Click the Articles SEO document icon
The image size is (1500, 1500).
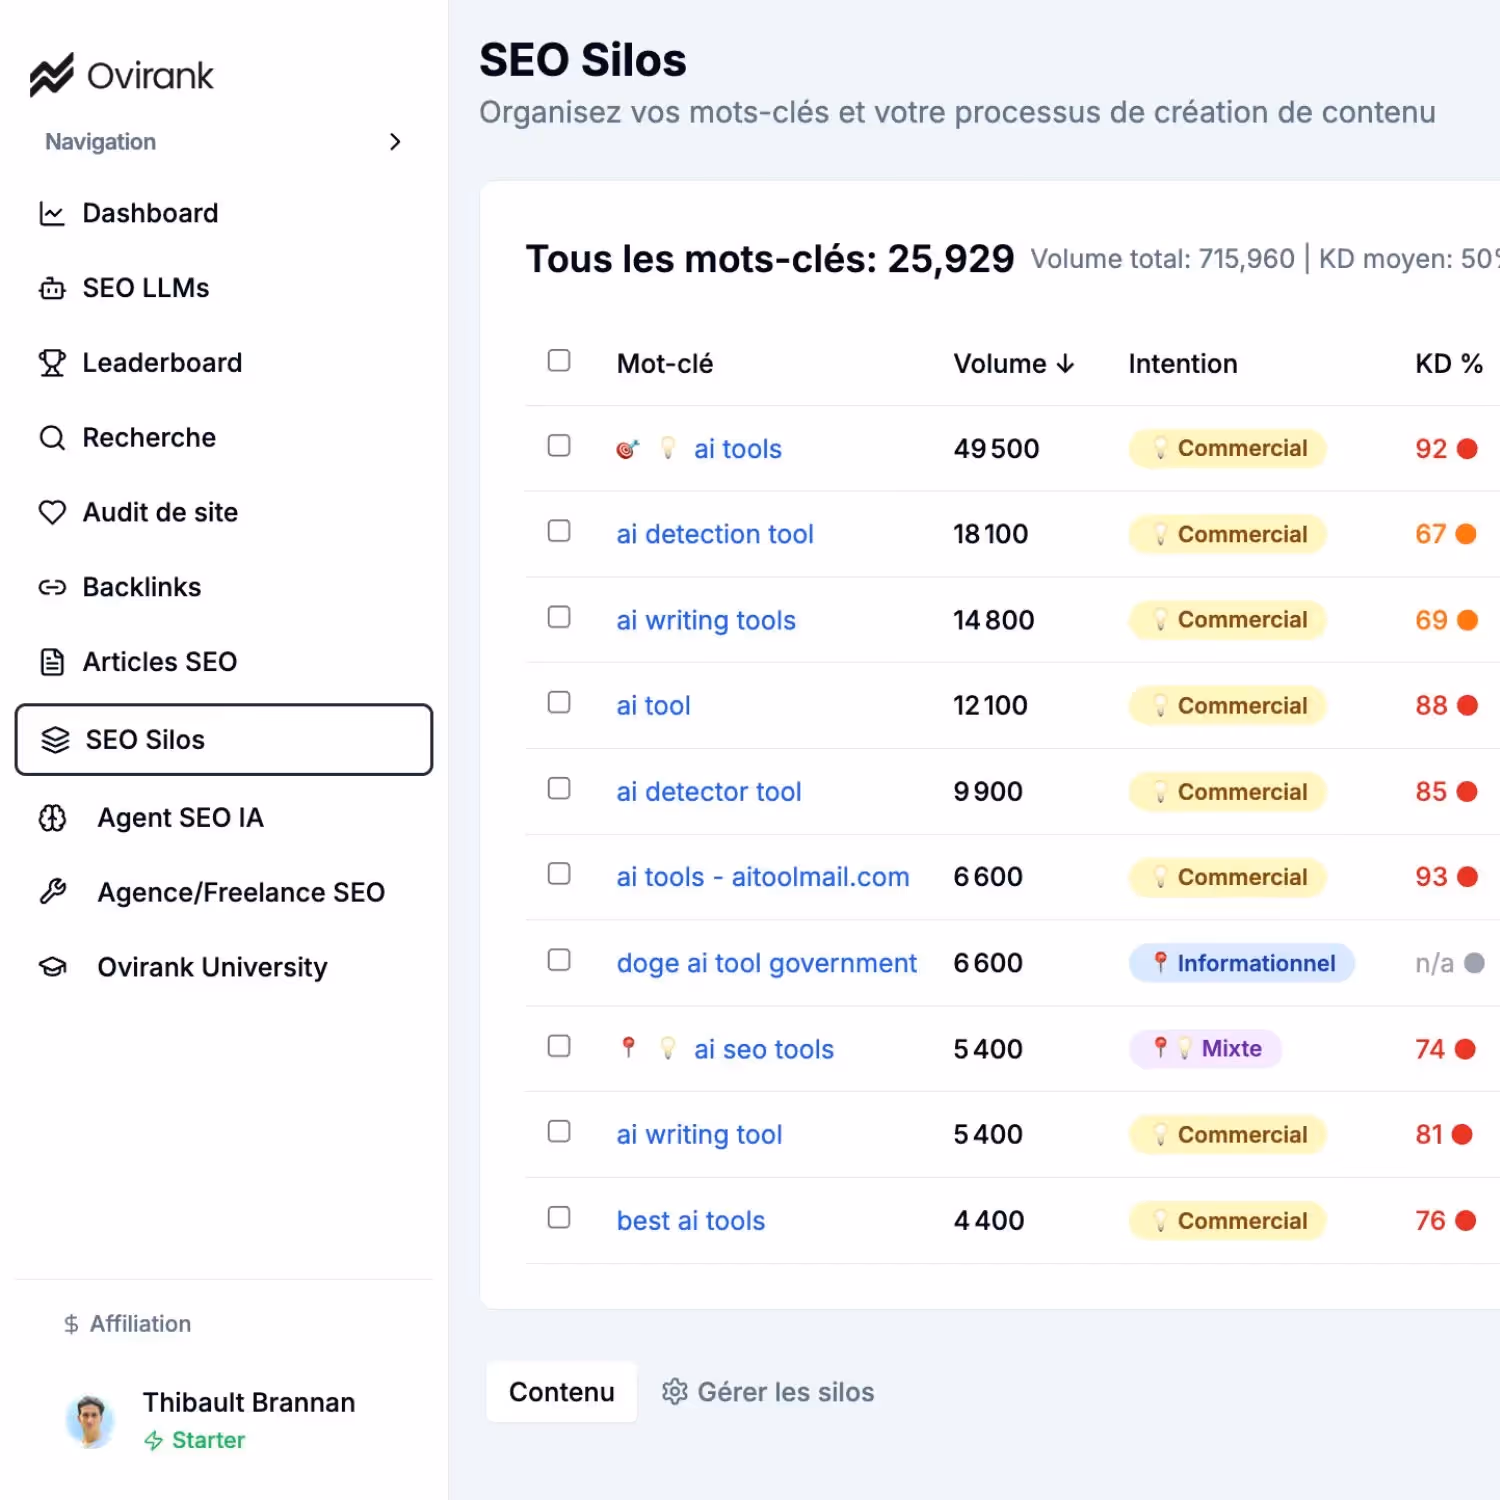pyautogui.click(x=52, y=662)
